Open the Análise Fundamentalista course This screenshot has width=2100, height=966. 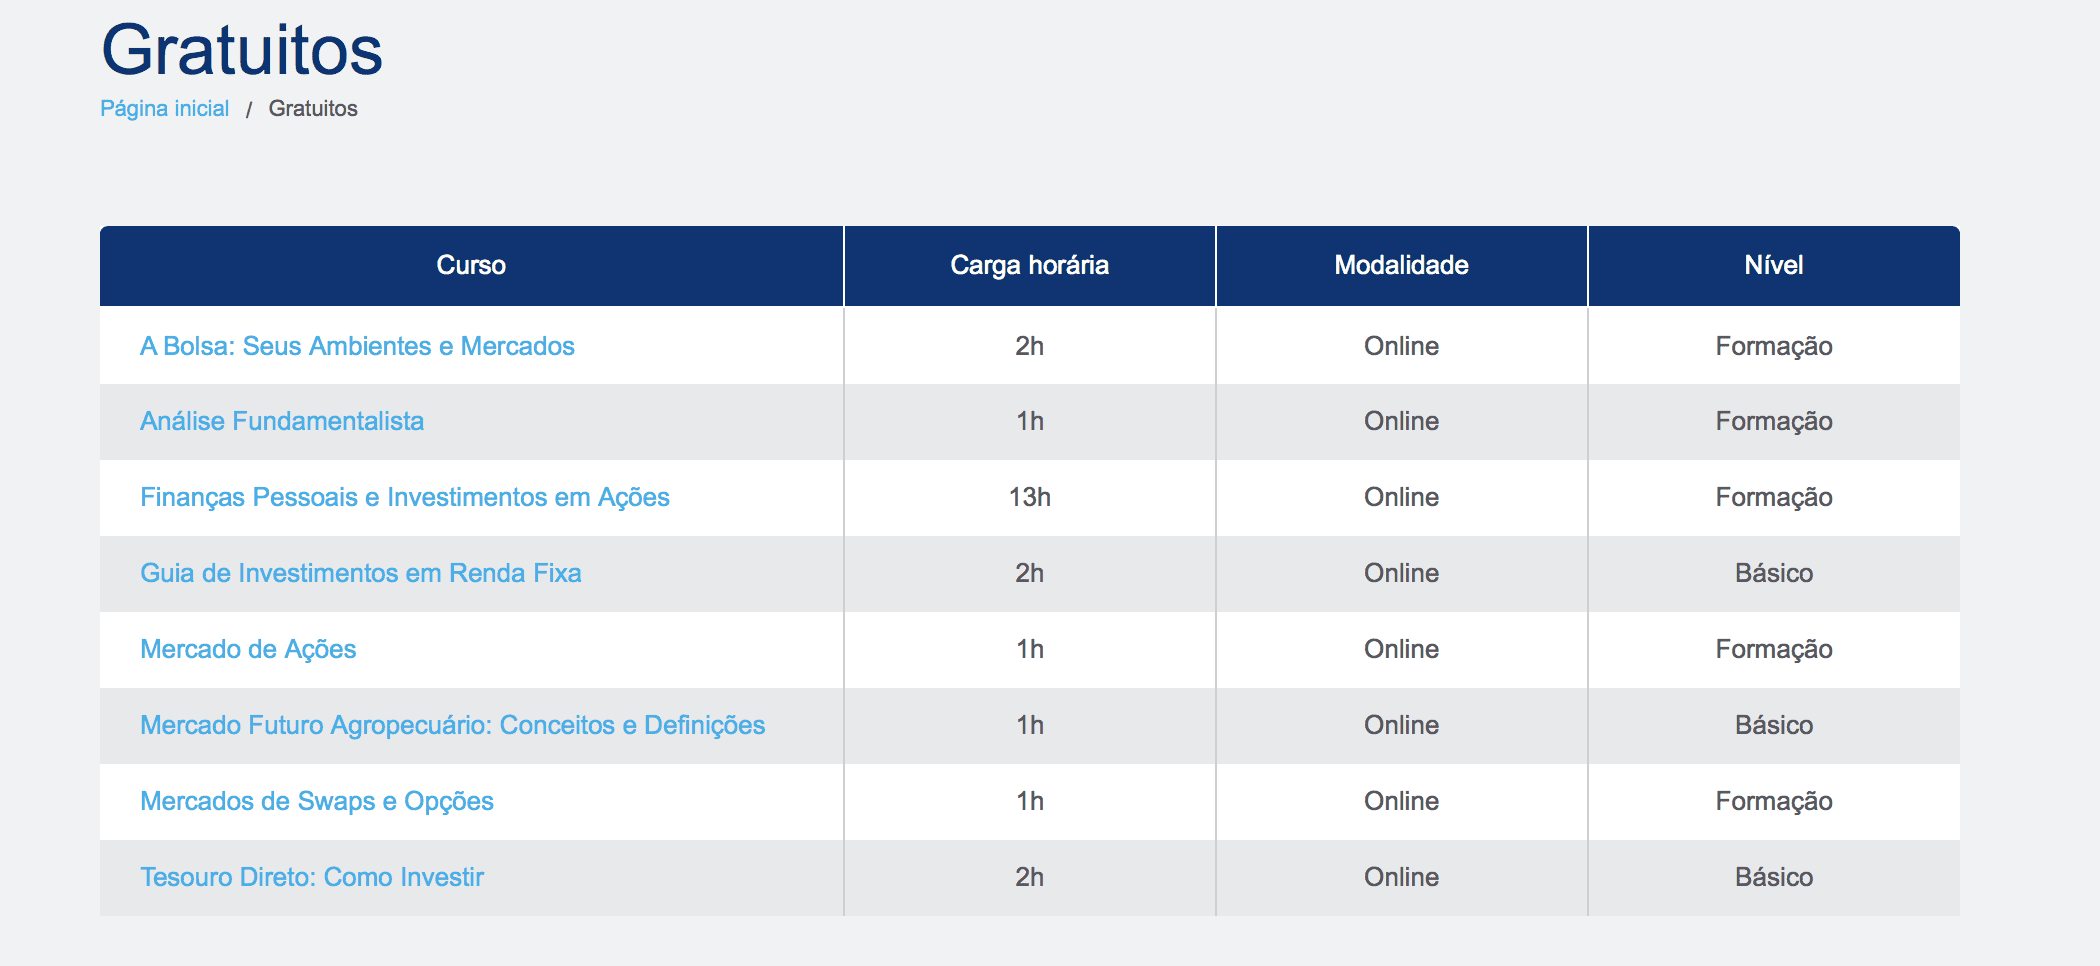coord(282,421)
